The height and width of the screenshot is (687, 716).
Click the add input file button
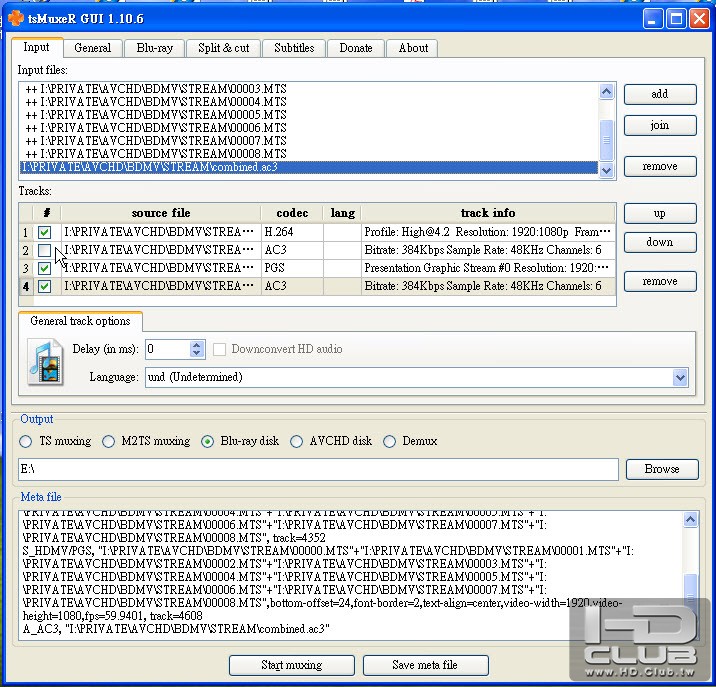[x=660, y=94]
